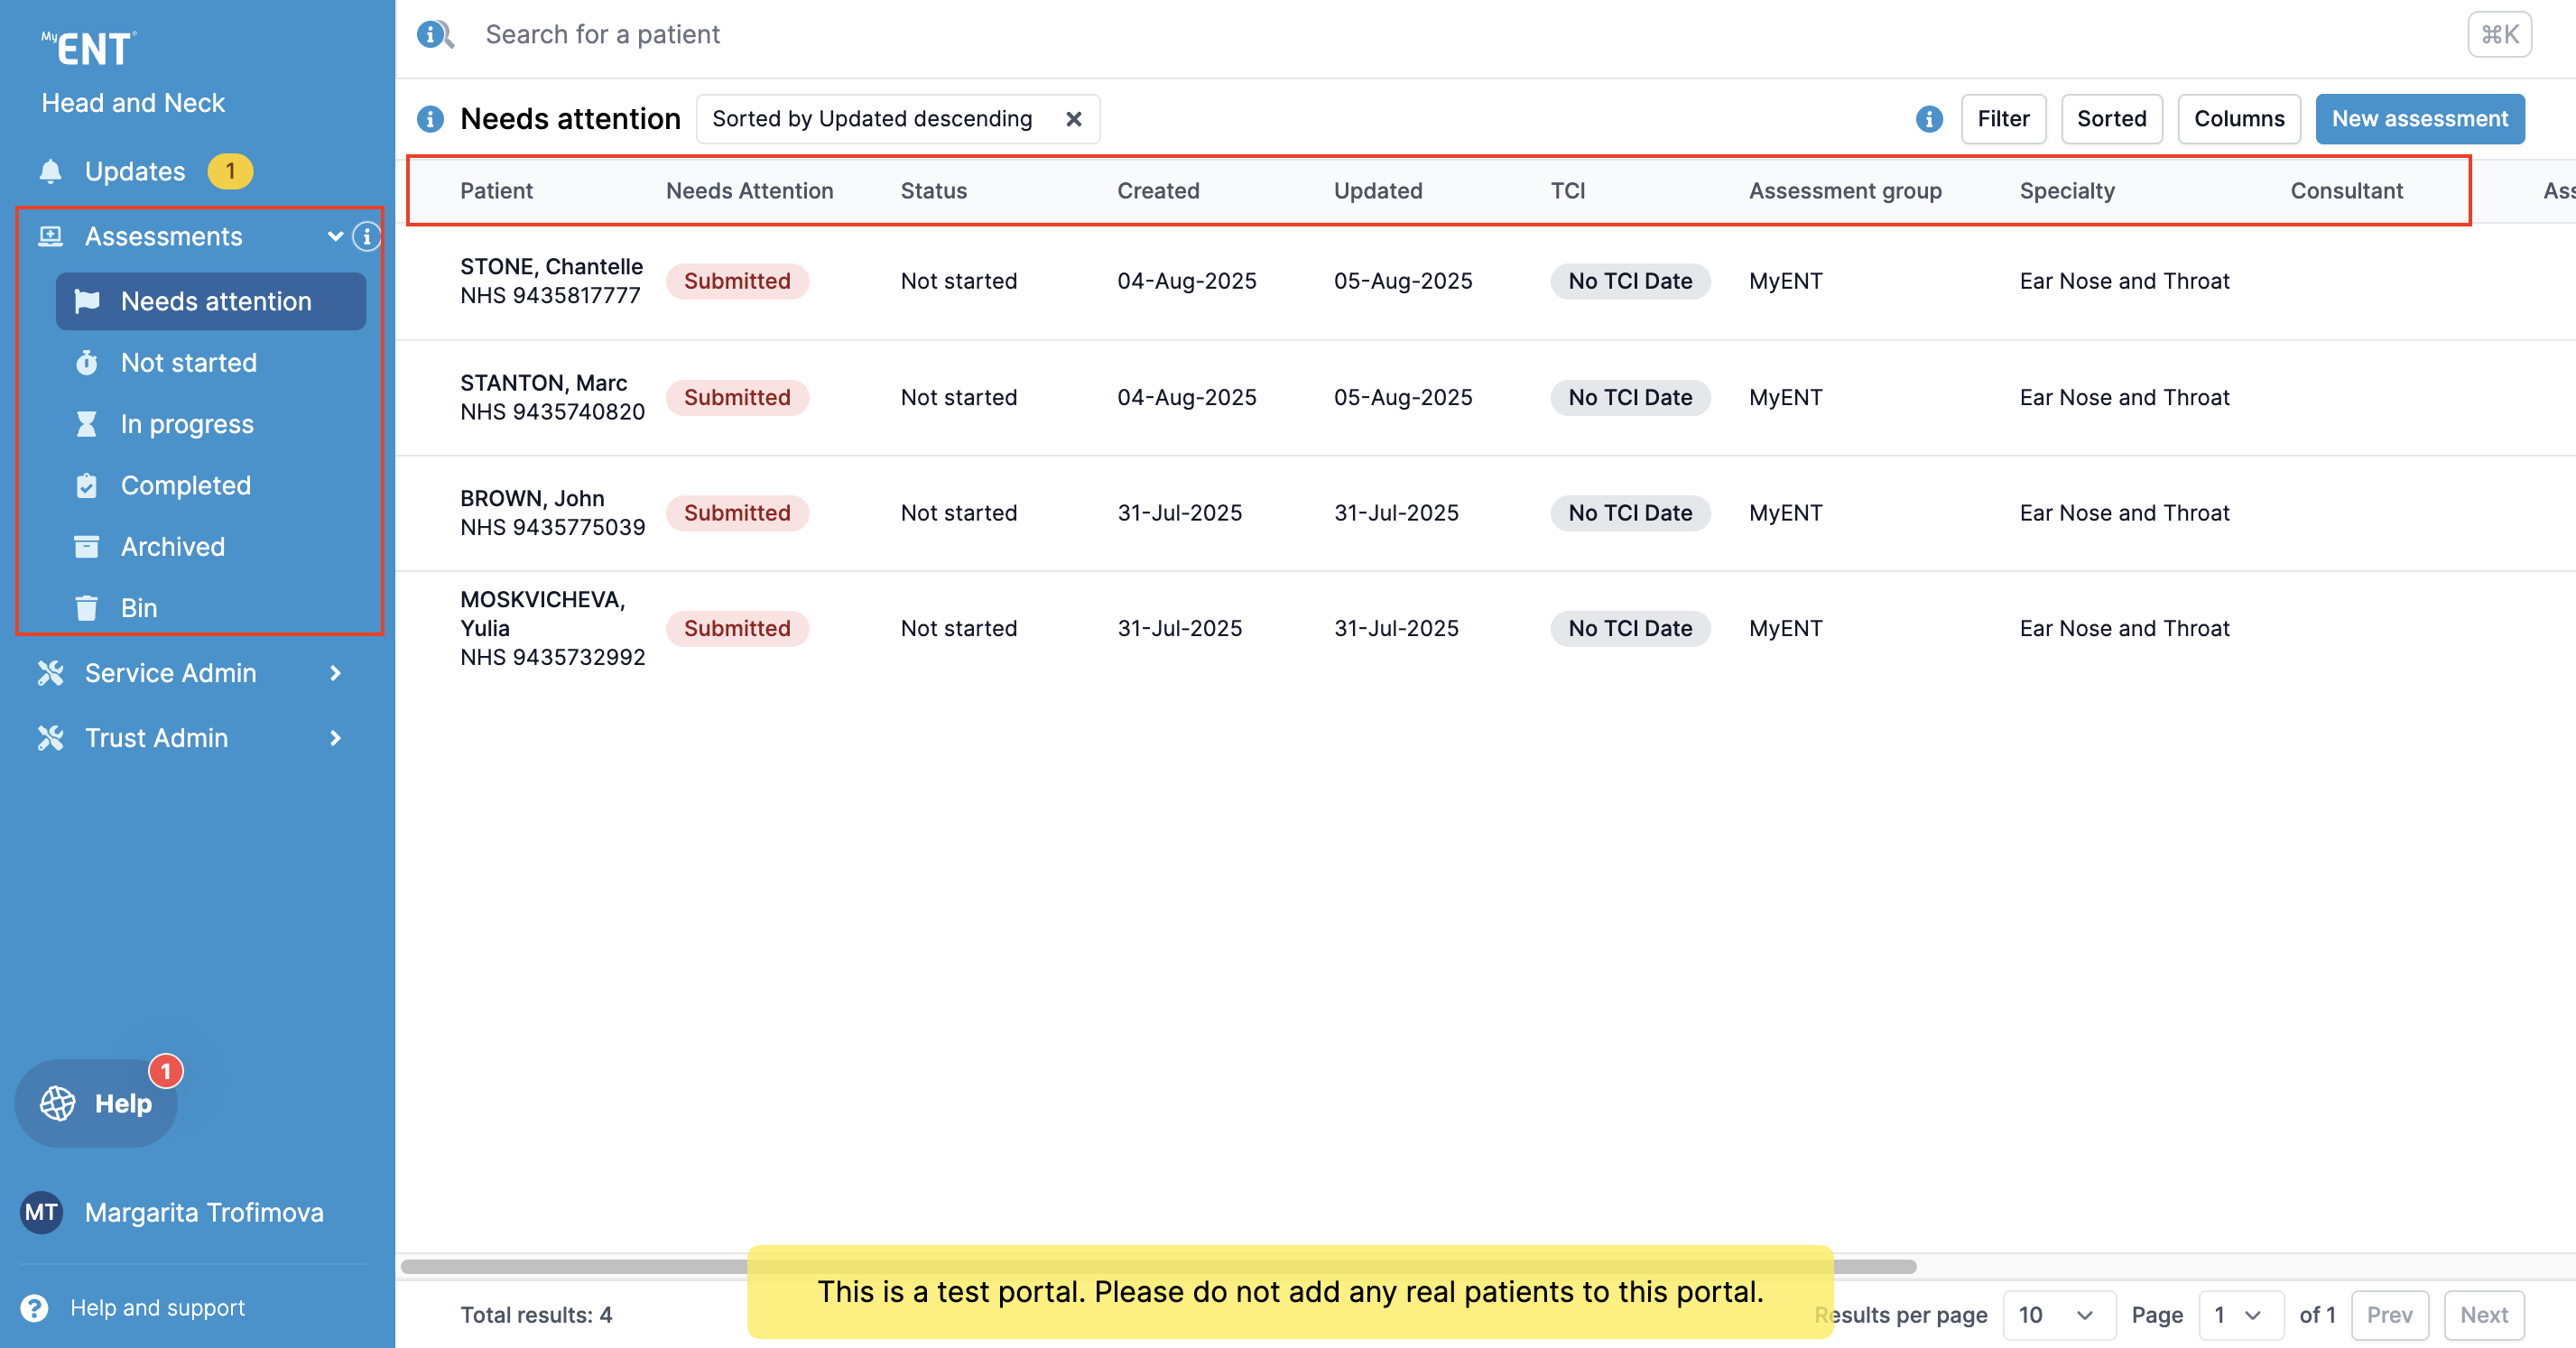
Task: Go to Completed assessments
Action: click(x=186, y=486)
